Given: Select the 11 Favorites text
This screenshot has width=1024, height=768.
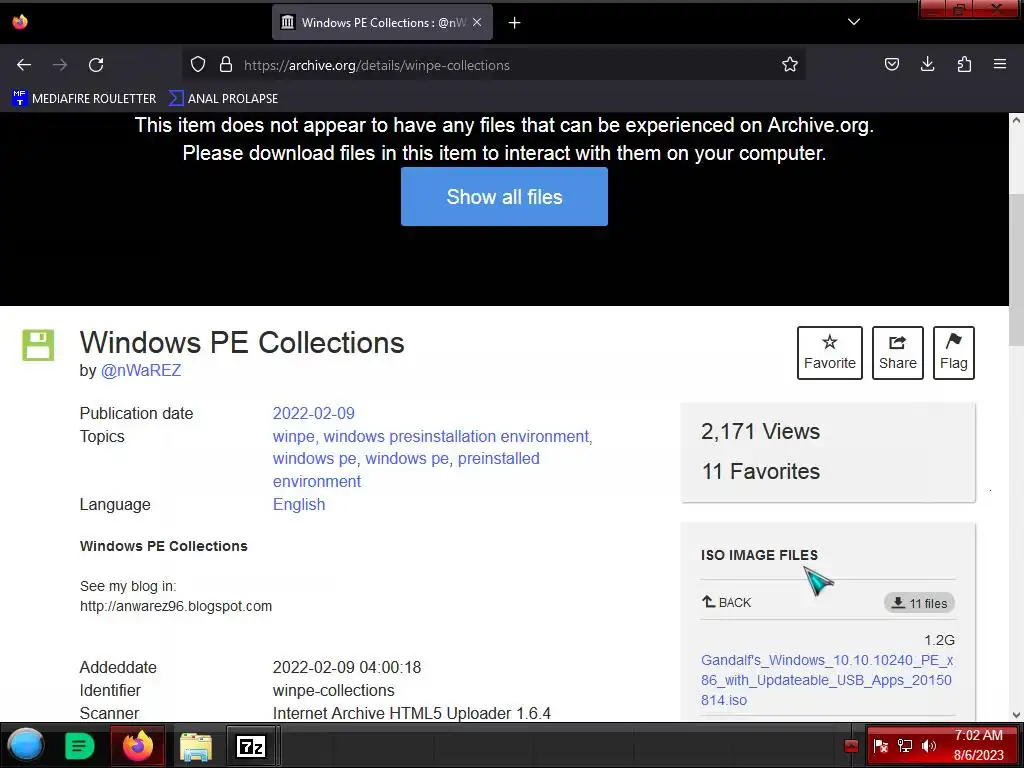Looking at the screenshot, I should click(x=760, y=471).
